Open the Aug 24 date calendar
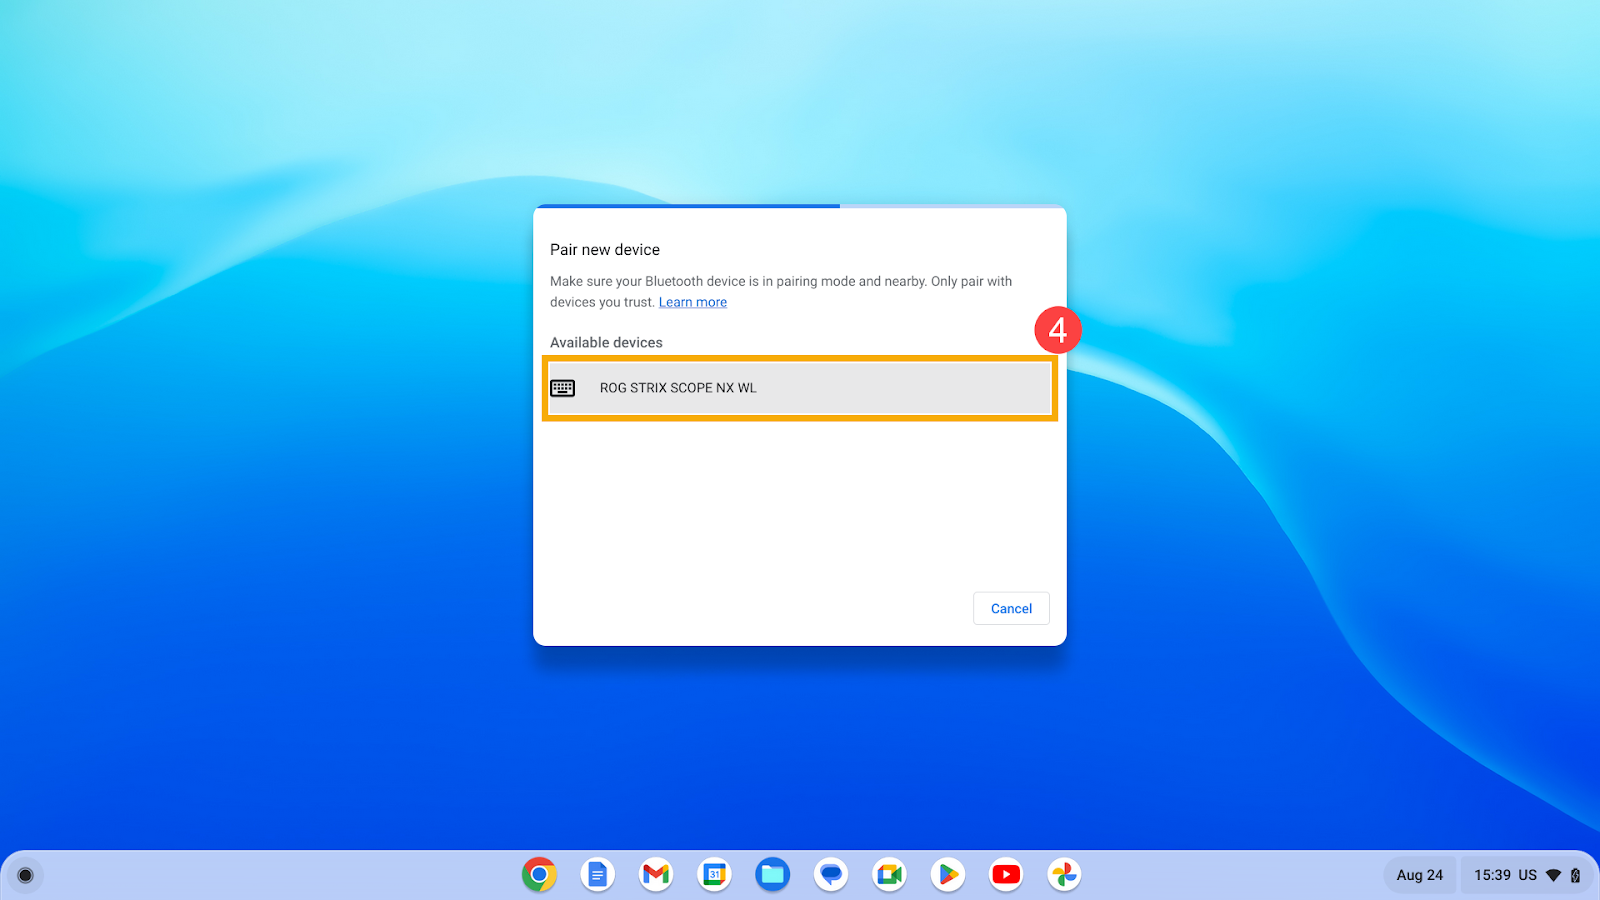Image resolution: width=1600 pixels, height=900 pixels. (1420, 875)
